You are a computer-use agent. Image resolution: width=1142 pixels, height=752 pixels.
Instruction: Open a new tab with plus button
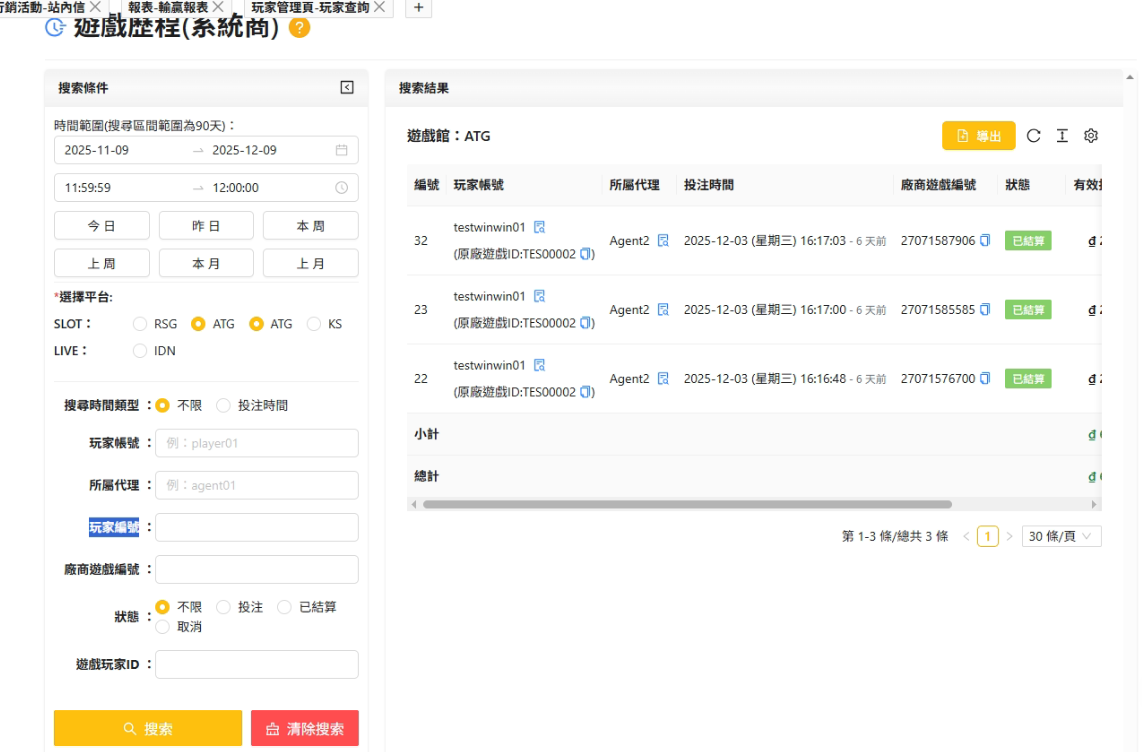coord(418,7)
